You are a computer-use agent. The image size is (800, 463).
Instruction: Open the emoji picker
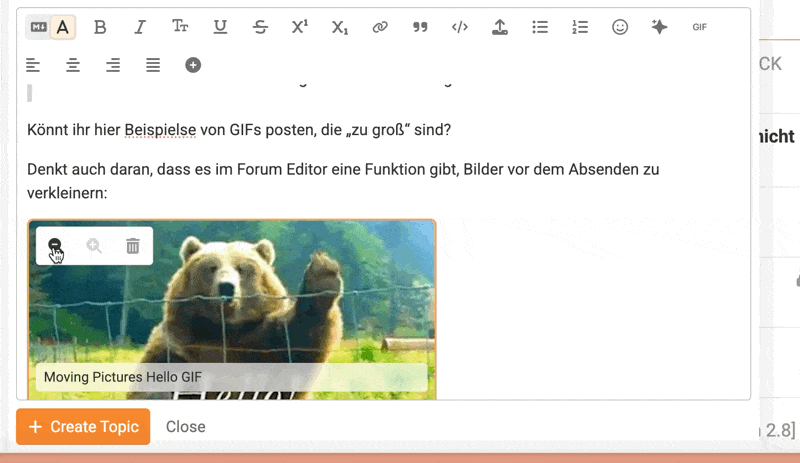tap(620, 28)
